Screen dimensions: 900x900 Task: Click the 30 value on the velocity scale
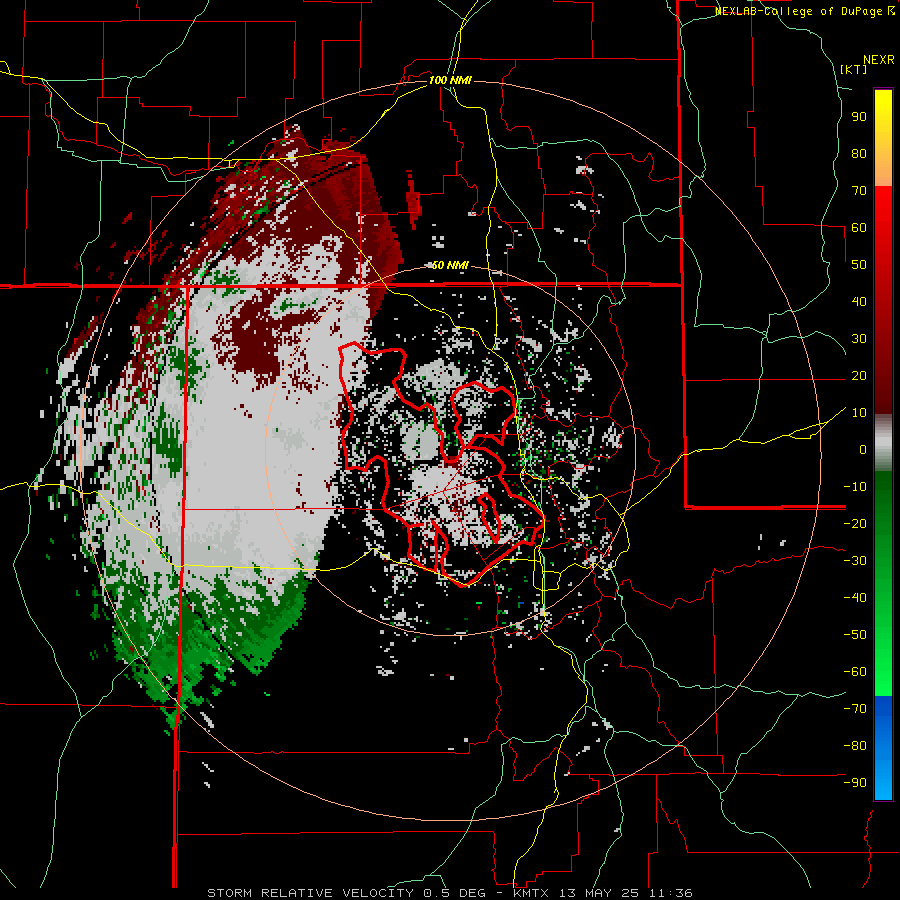[859, 339]
